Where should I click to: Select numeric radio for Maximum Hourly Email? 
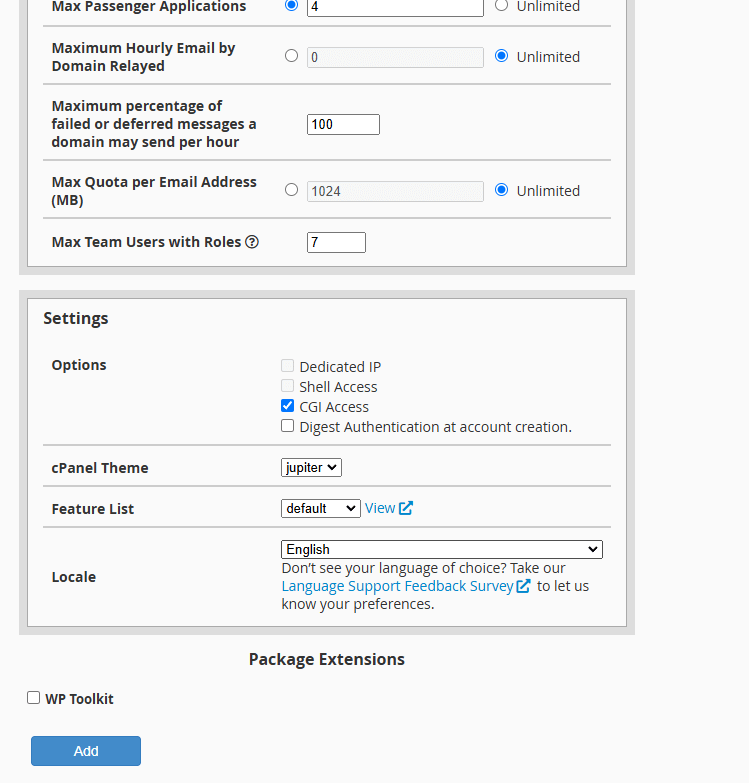(x=292, y=55)
